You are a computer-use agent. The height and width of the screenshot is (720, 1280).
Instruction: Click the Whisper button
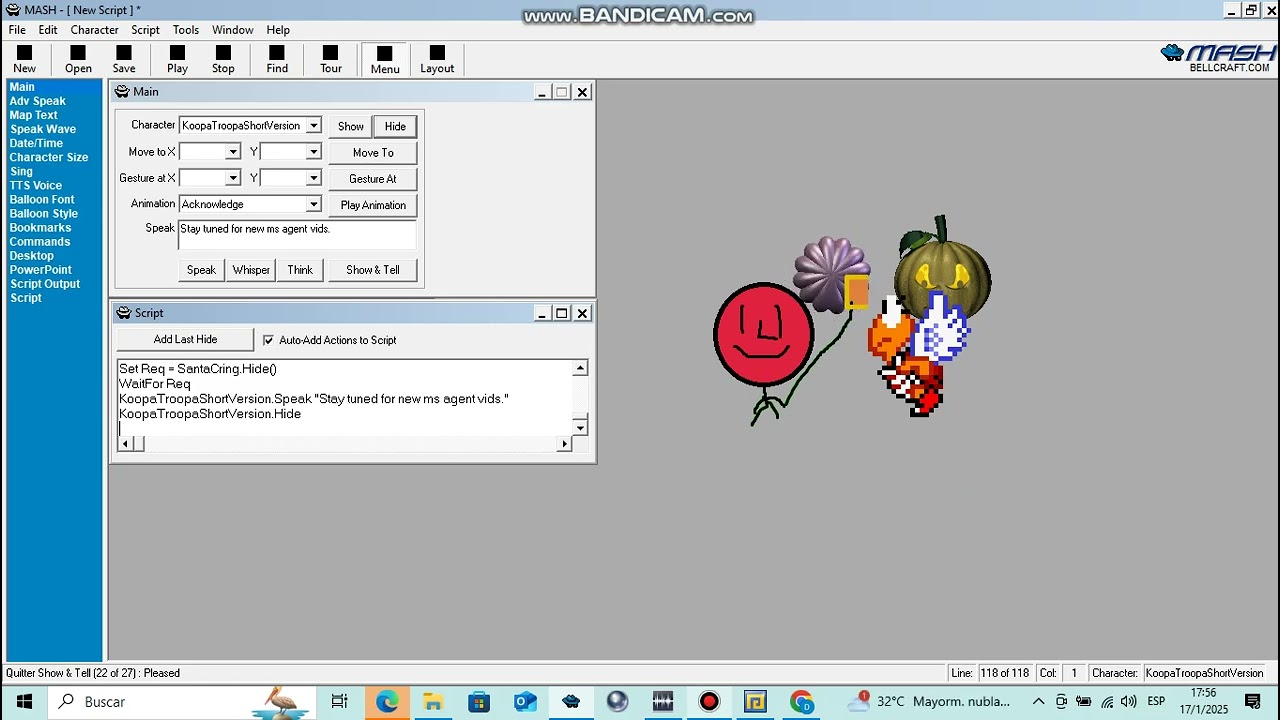[x=251, y=270]
